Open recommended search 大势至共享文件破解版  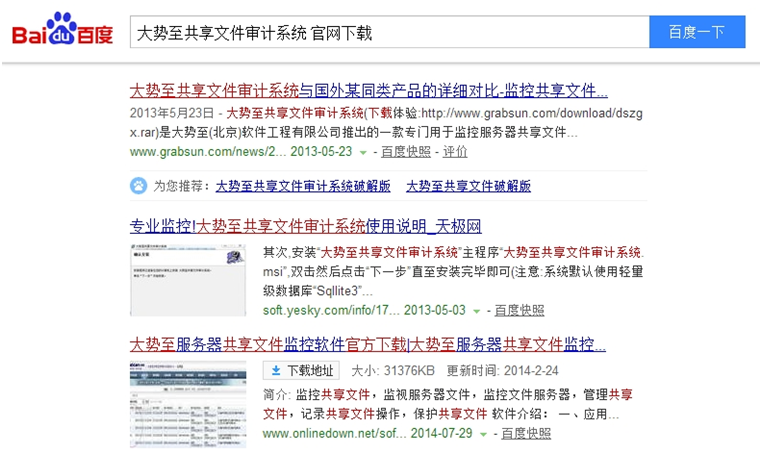click(x=468, y=186)
